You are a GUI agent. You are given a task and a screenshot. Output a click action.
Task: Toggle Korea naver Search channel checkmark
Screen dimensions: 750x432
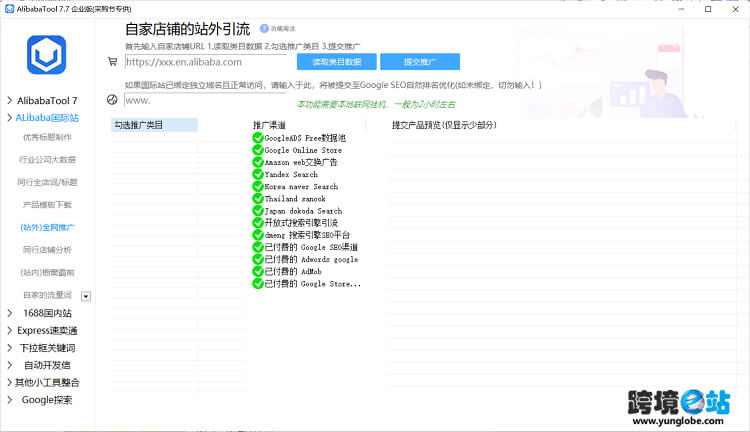(x=258, y=187)
